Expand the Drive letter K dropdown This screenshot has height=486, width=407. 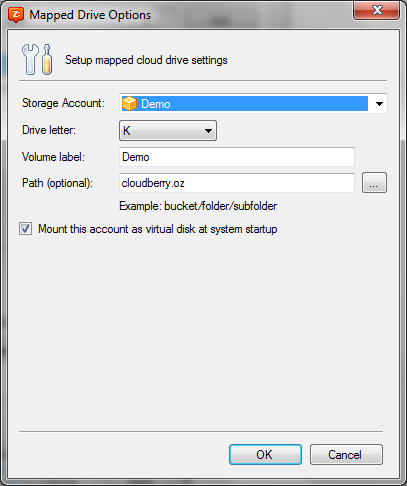[168, 131]
